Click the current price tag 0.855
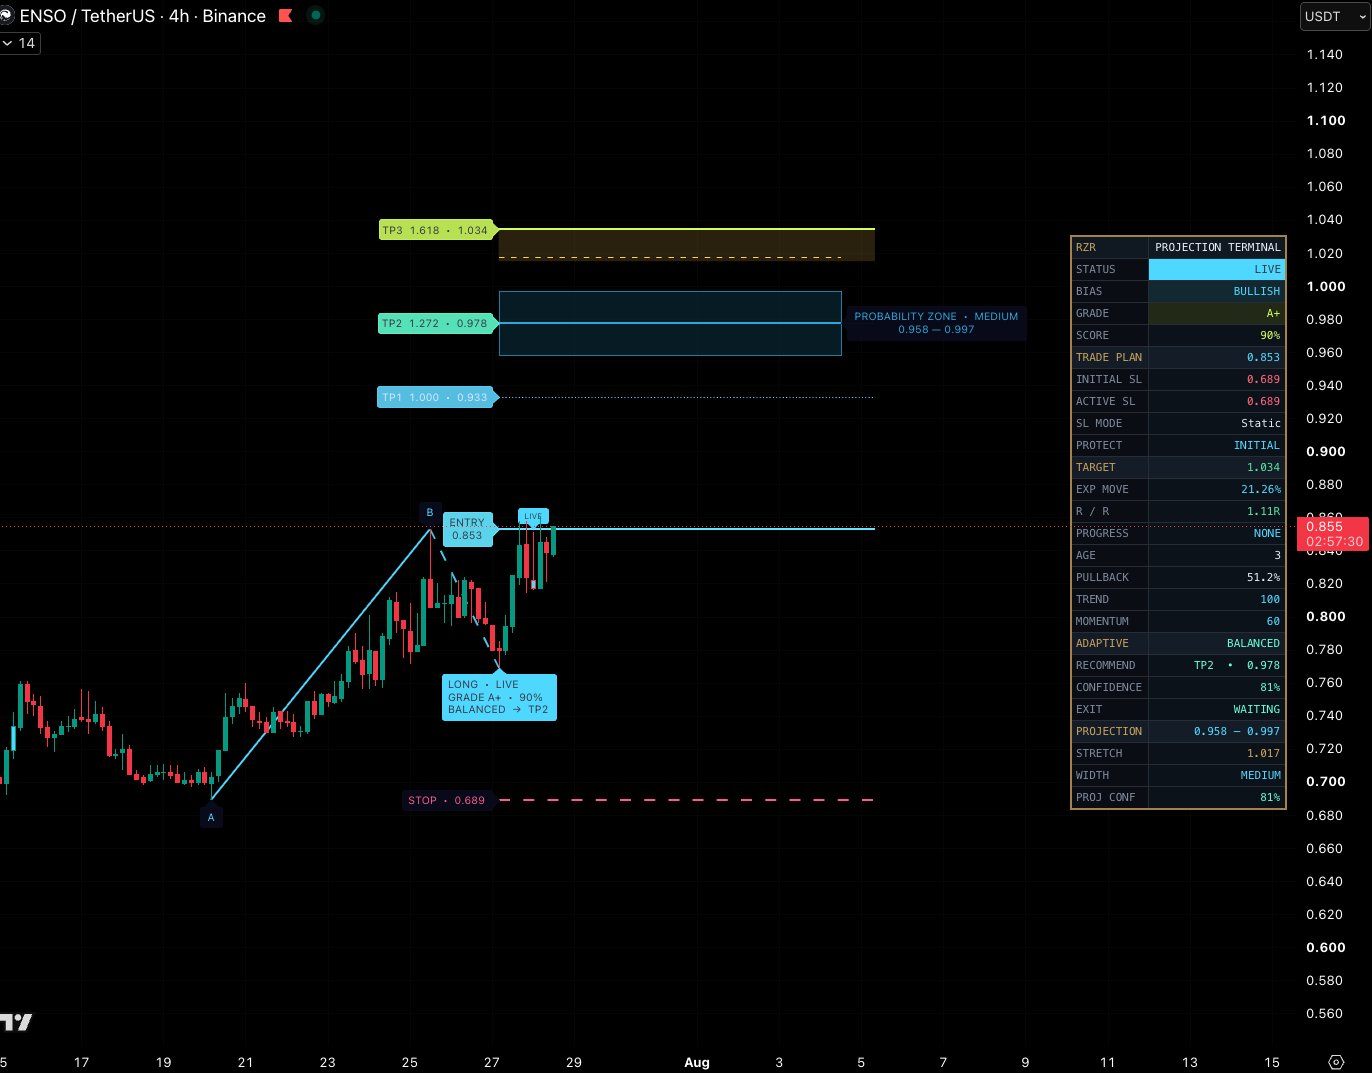 [x=1333, y=534]
